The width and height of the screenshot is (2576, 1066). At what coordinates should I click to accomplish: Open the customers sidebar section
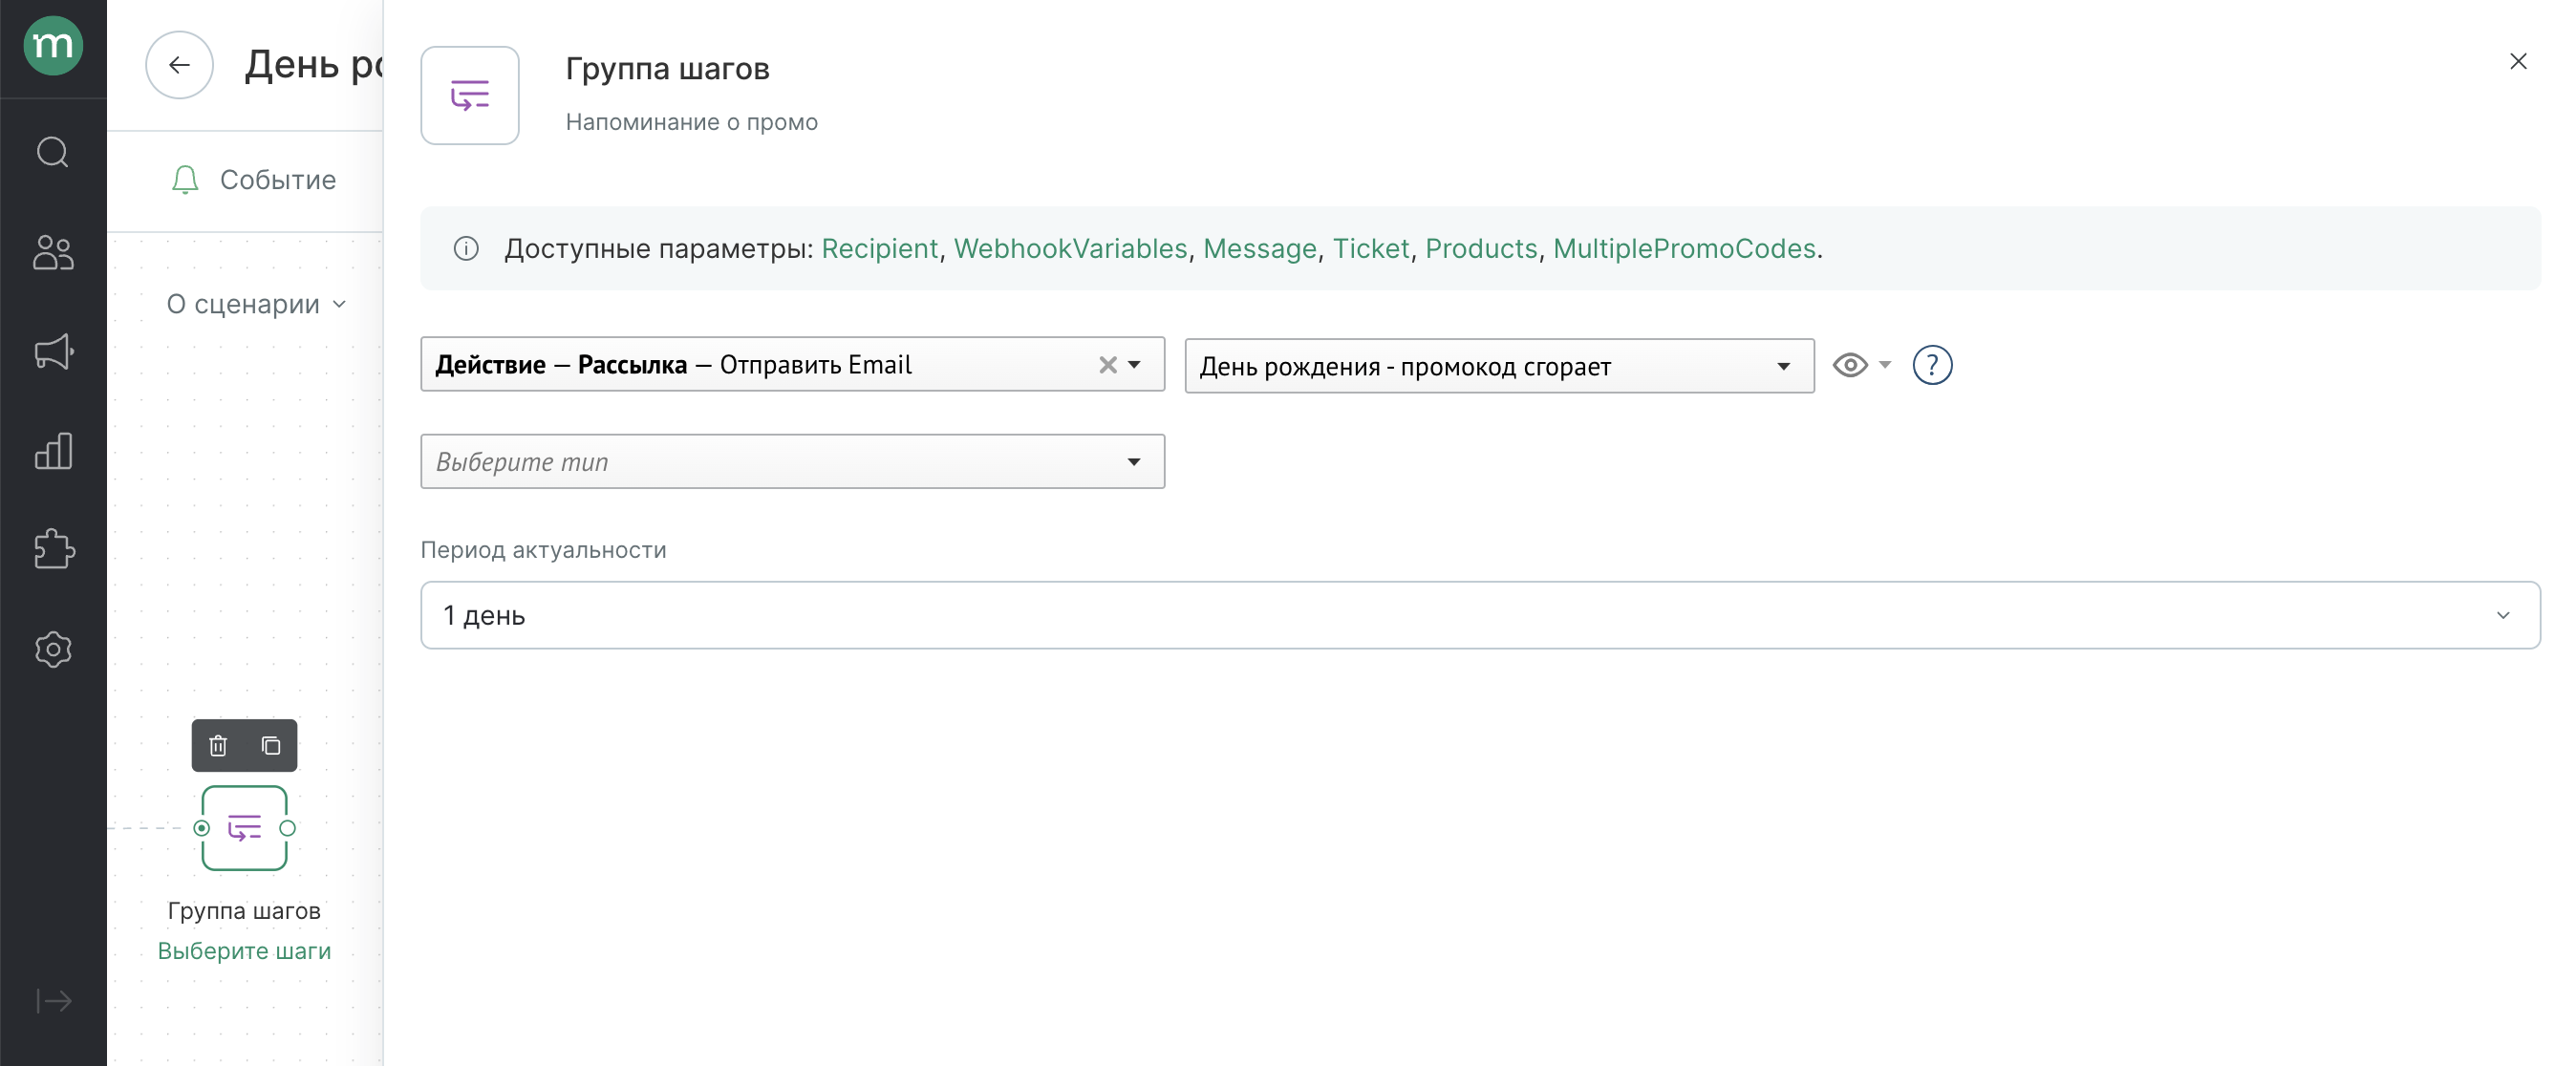click(53, 252)
